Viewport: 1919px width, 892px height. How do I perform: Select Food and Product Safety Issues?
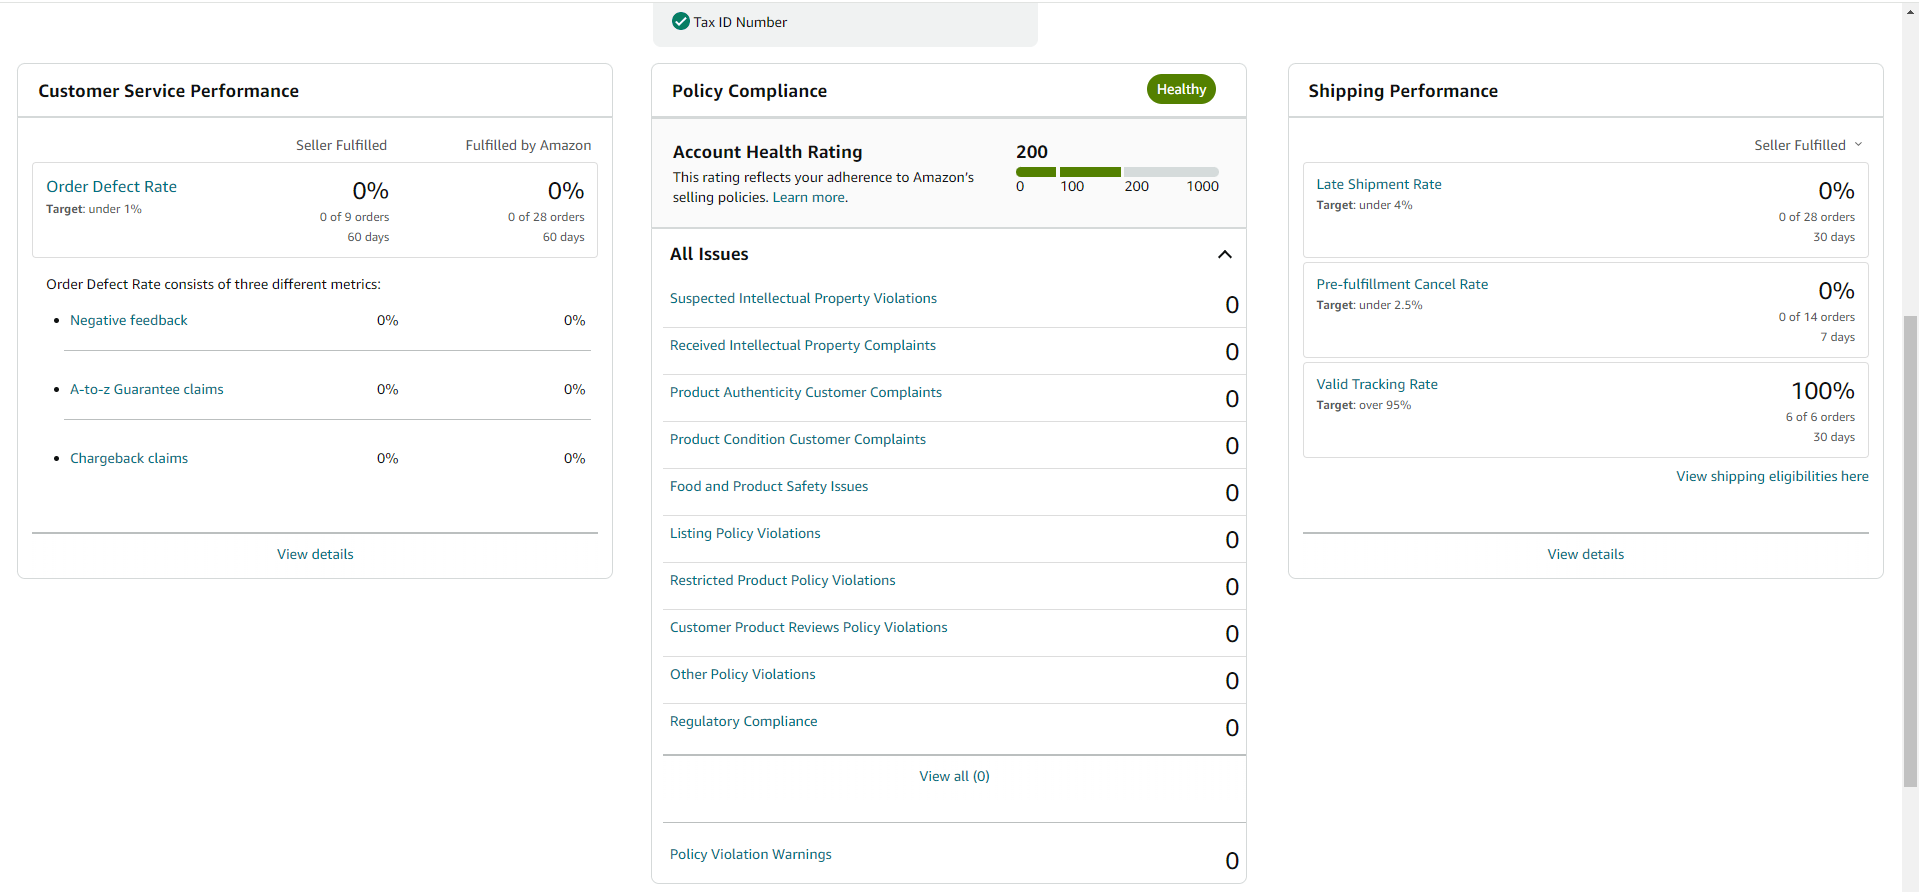(x=769, y=486)
